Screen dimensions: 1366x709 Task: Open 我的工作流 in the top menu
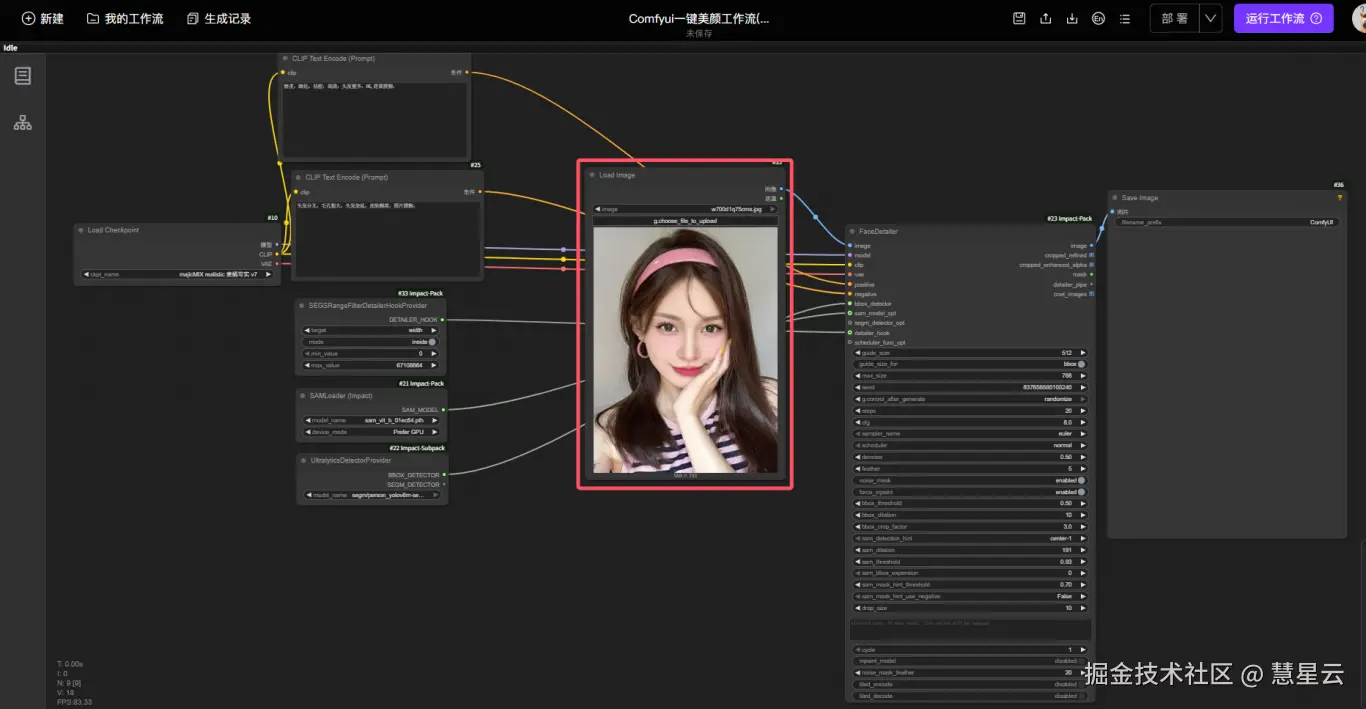pos(125,18)
